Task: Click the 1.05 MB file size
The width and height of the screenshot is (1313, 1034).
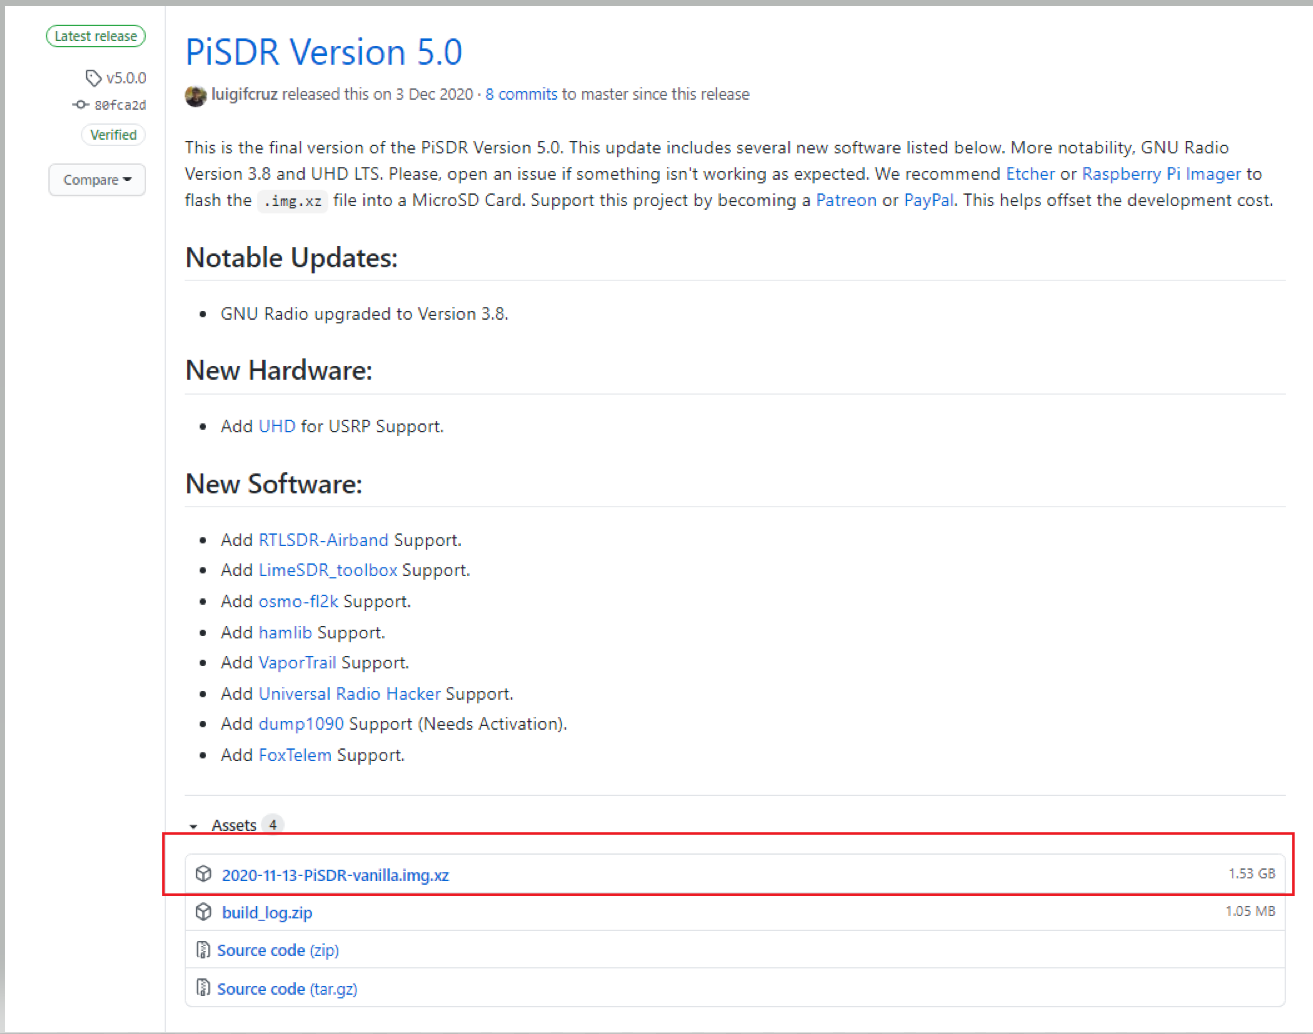Action: click(x=1250, y=911)
